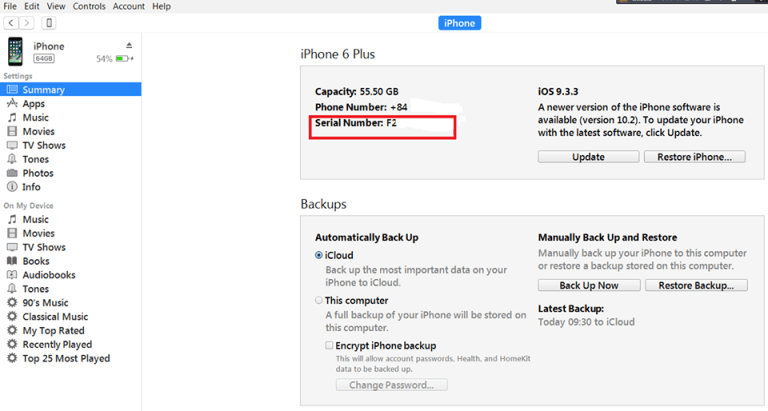
Task: Open the File menu
Action: [10, 6]
